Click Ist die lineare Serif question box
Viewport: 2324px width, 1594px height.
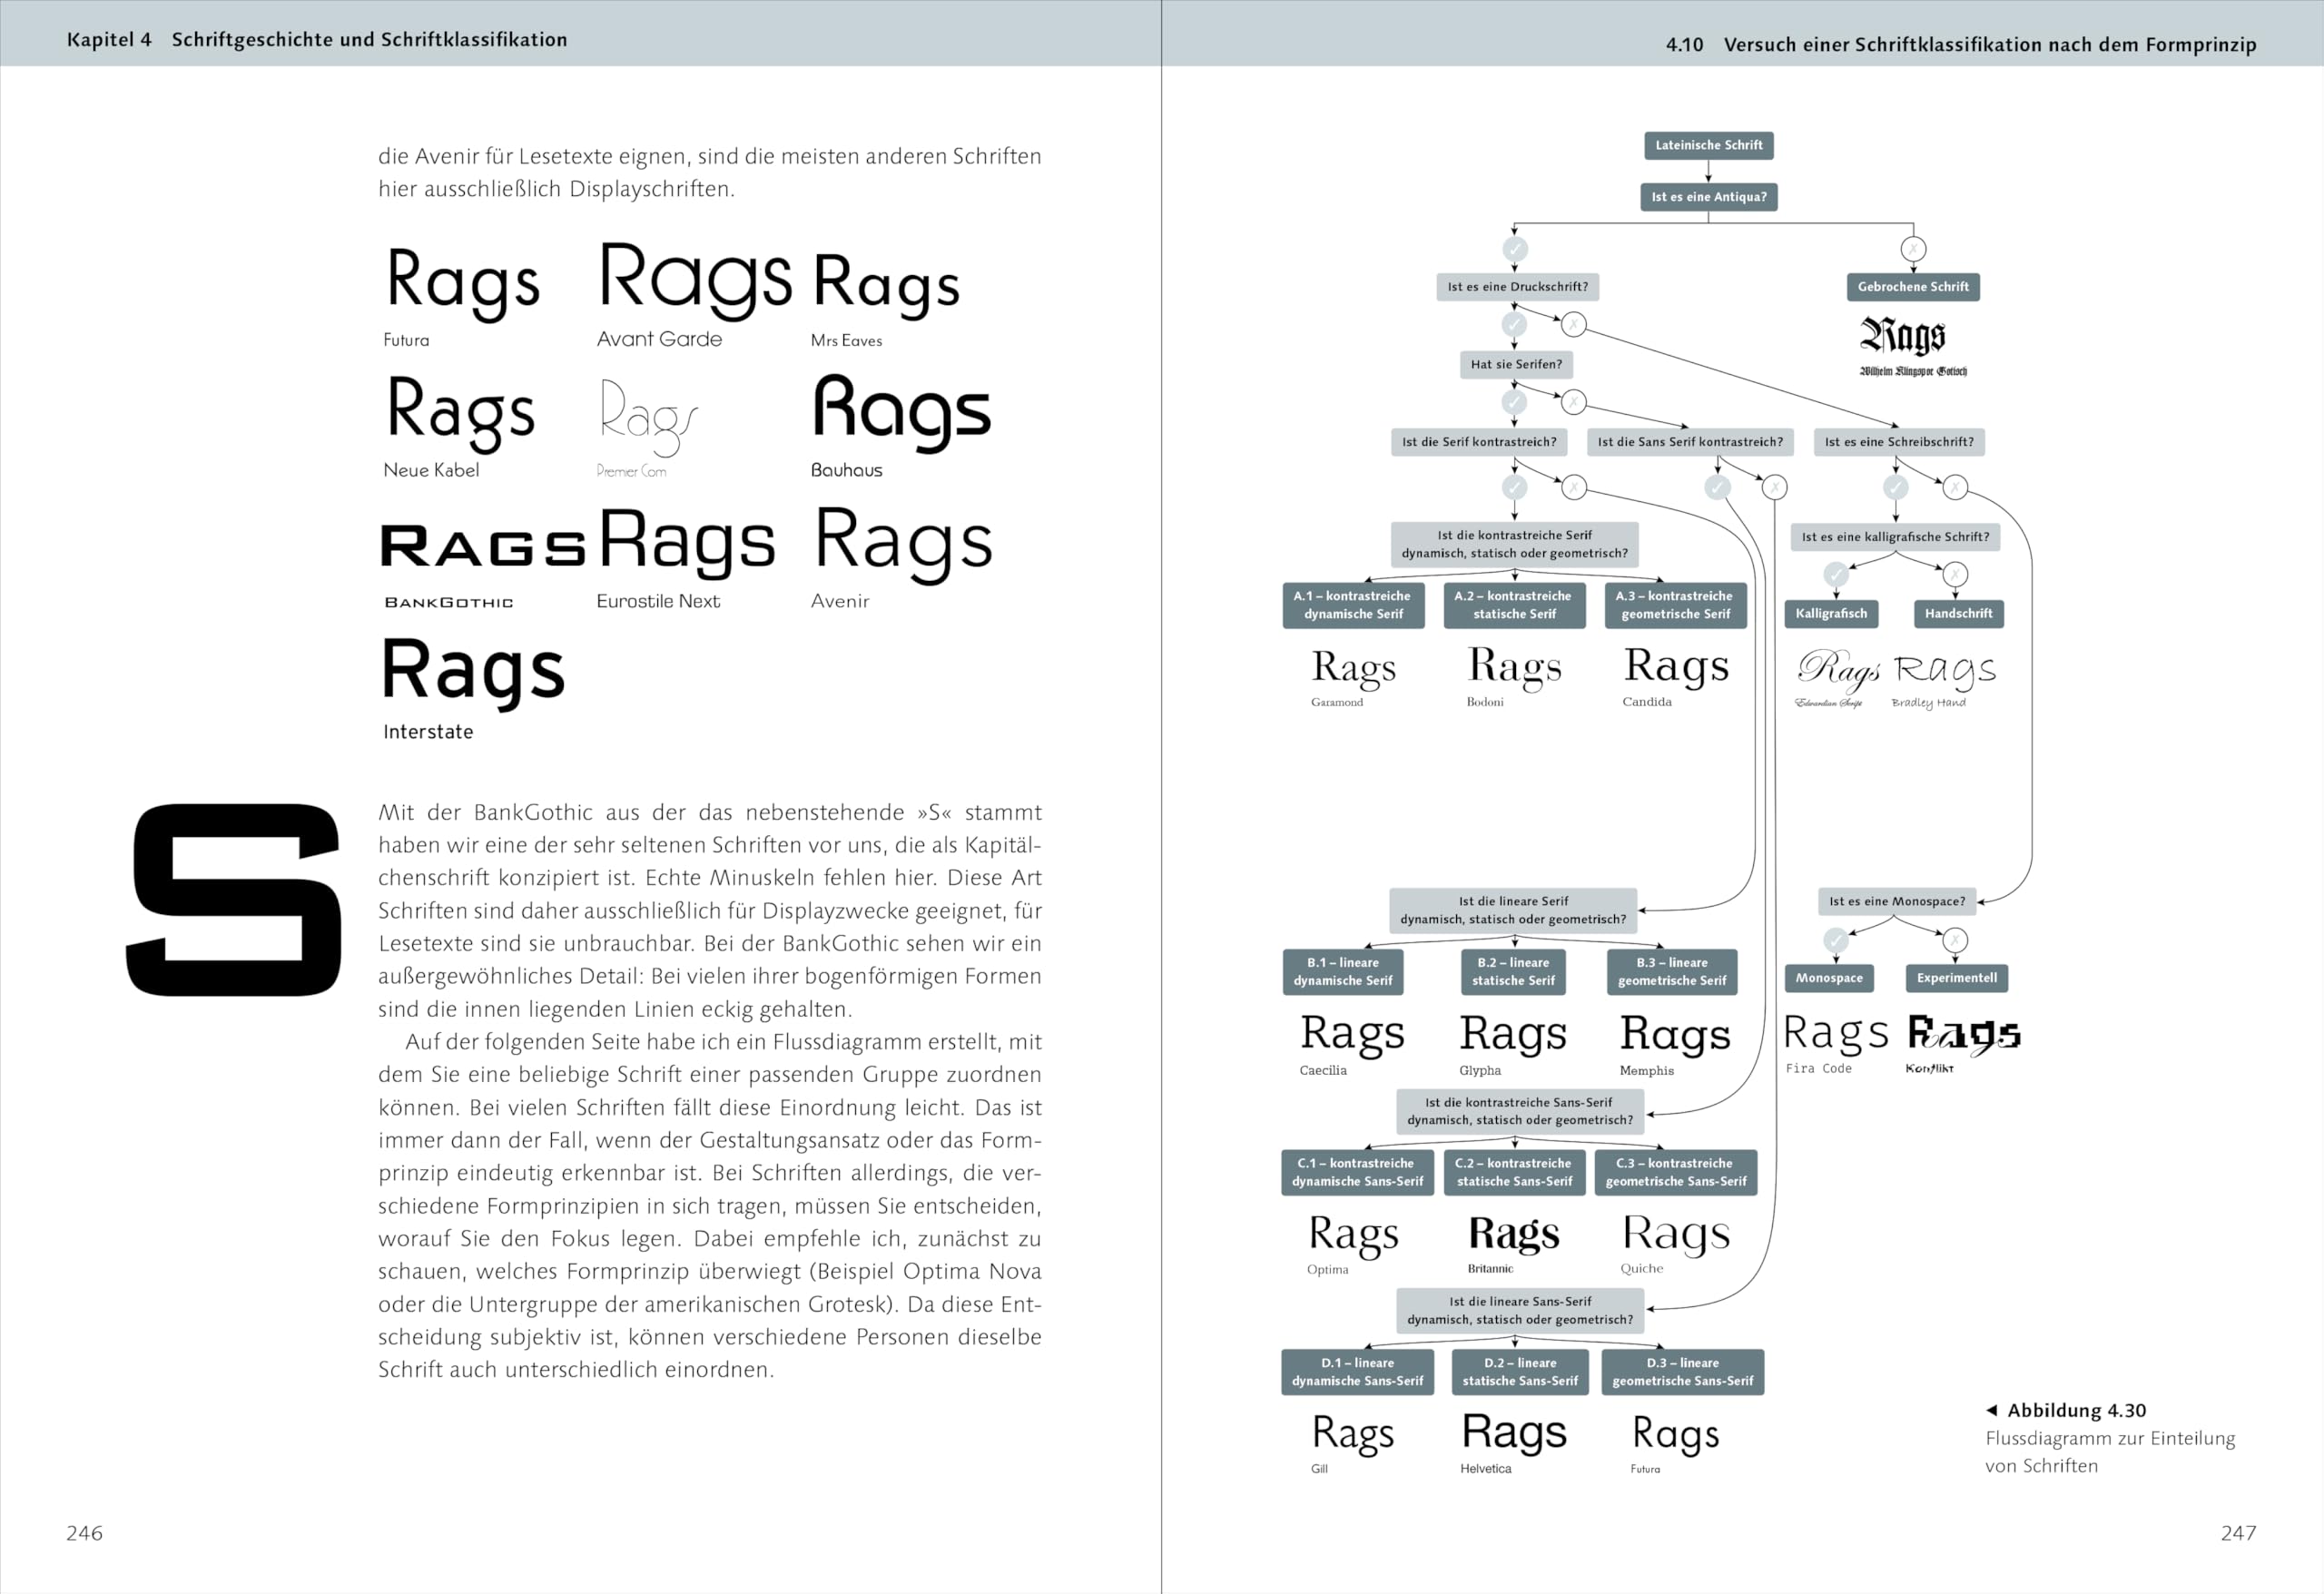(1513, 910)
